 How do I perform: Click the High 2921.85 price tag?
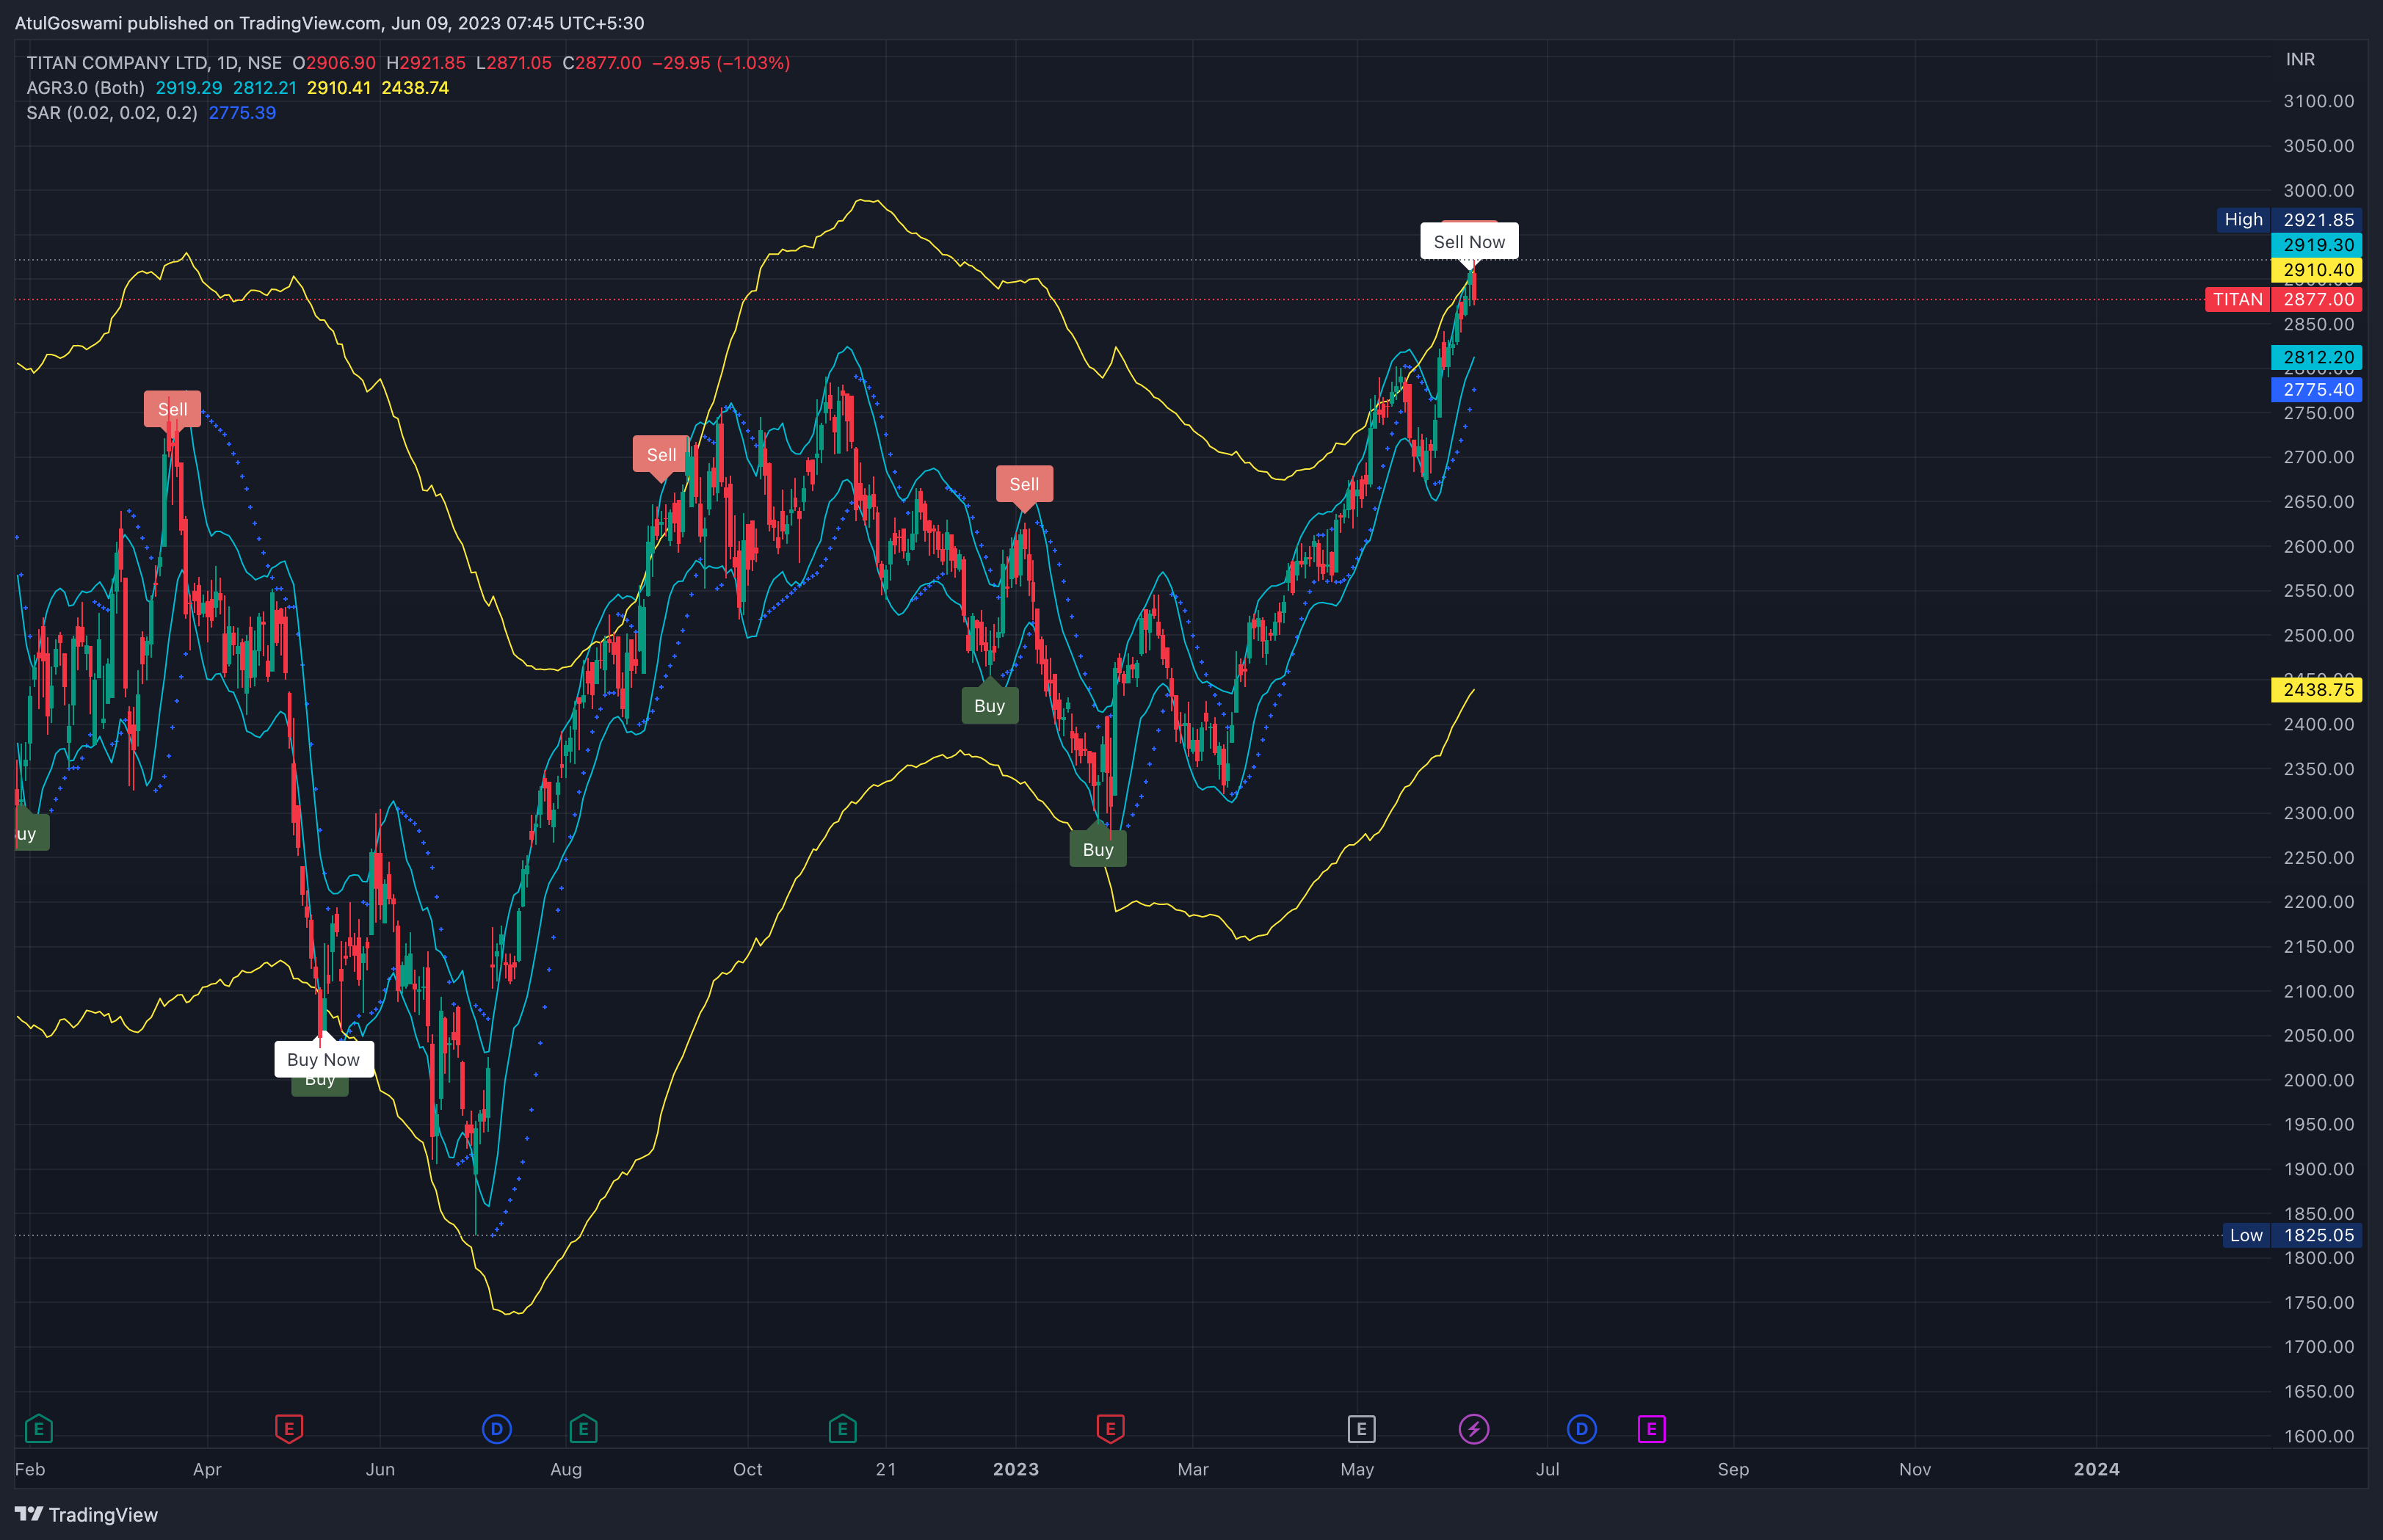2289,220
